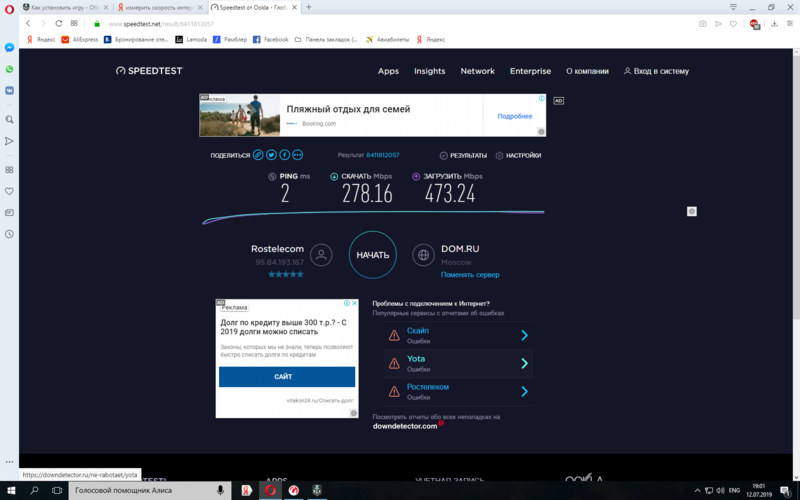
Task: Open search in the Opera sidebar
Action: (x=9, y=119)
